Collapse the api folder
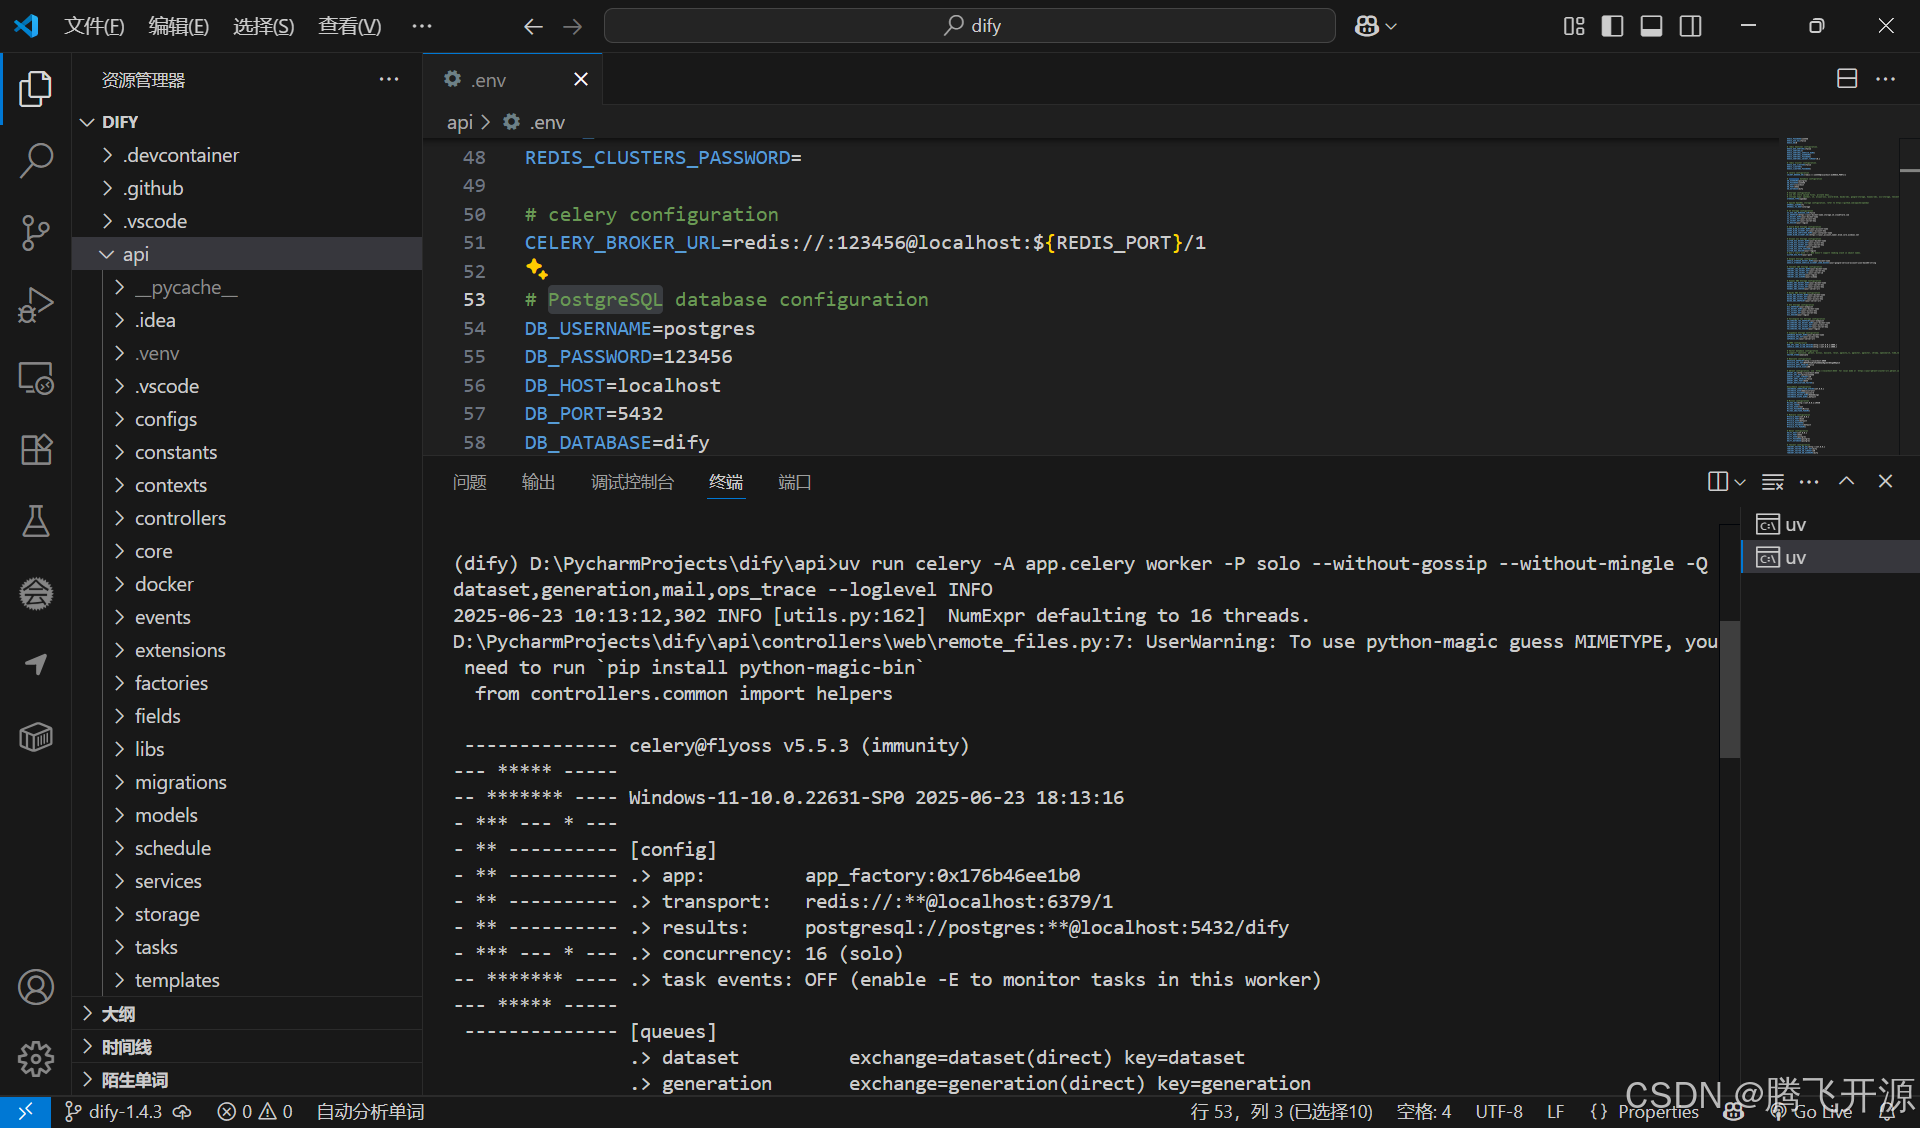Viewport: 1920px width, 1128px height. (x=107, y=254)
